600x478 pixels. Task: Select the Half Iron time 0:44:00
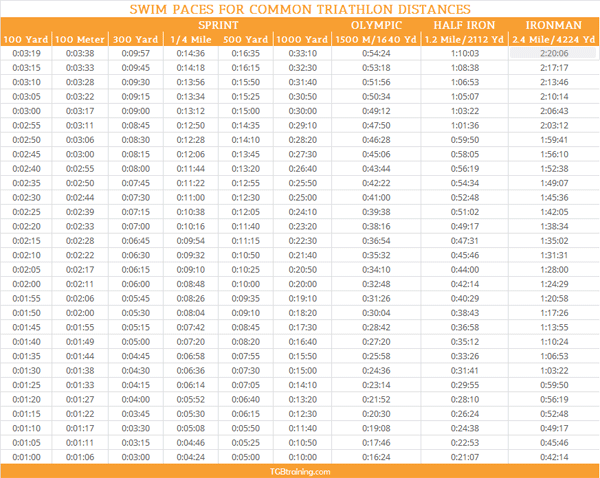click(x=465, y=269)
